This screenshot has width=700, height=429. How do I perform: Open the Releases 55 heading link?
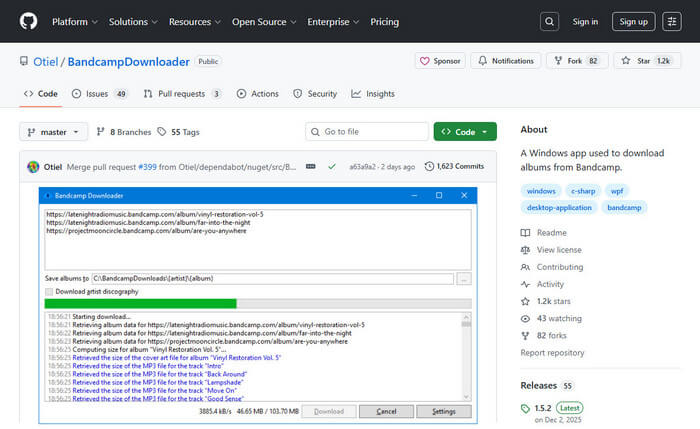546,385
